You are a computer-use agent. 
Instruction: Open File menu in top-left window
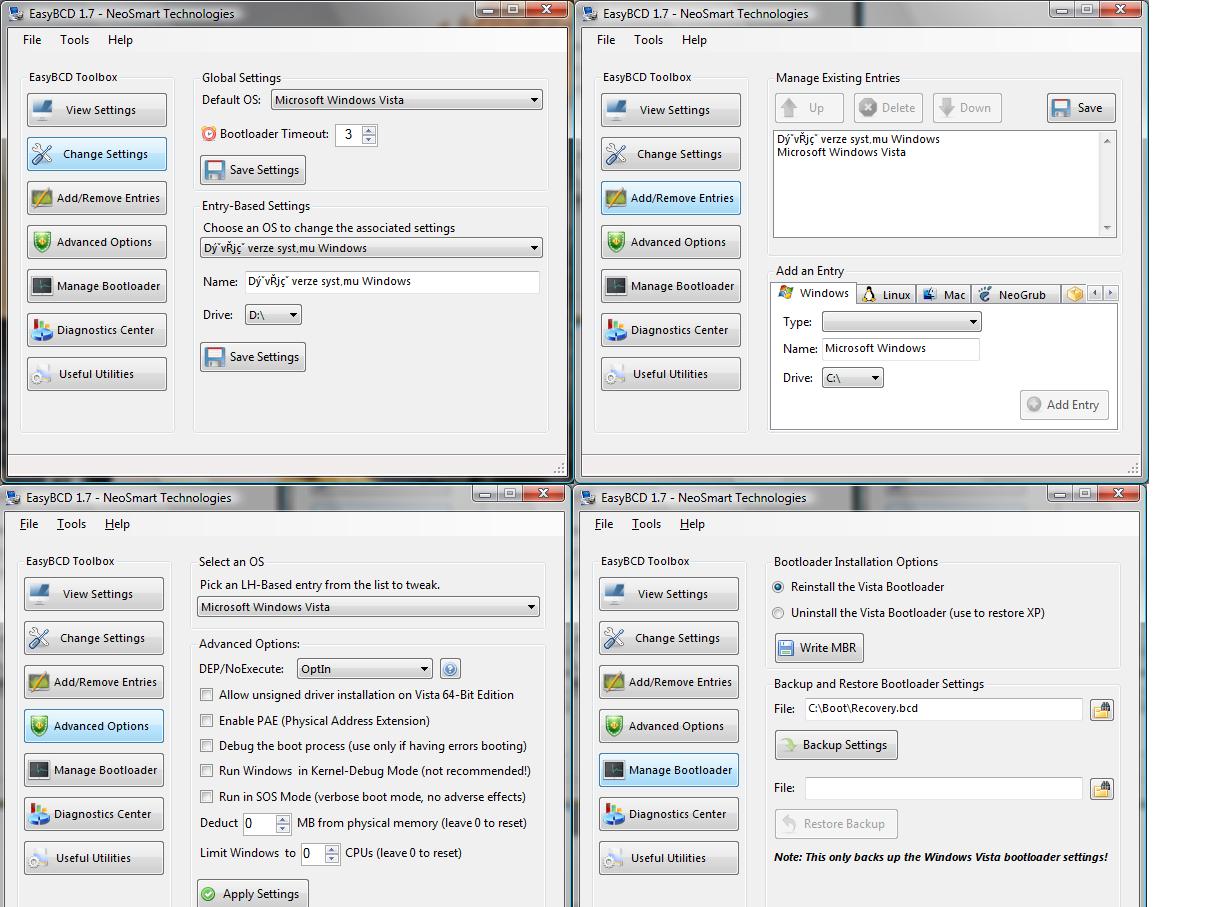(32, 40)
